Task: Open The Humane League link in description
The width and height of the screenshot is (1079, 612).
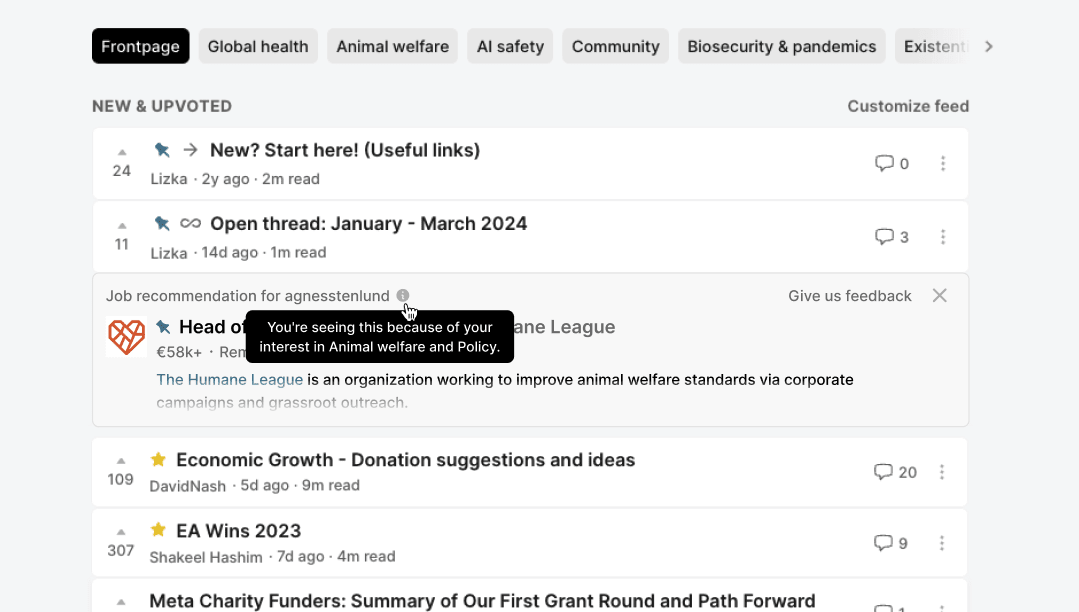Action: pos(229,380)
